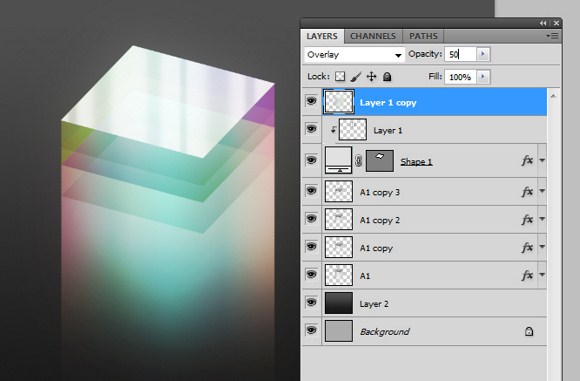Select the "A1 copy 3" layer name
The image size is (580, 381).
[x=380, y=192]
